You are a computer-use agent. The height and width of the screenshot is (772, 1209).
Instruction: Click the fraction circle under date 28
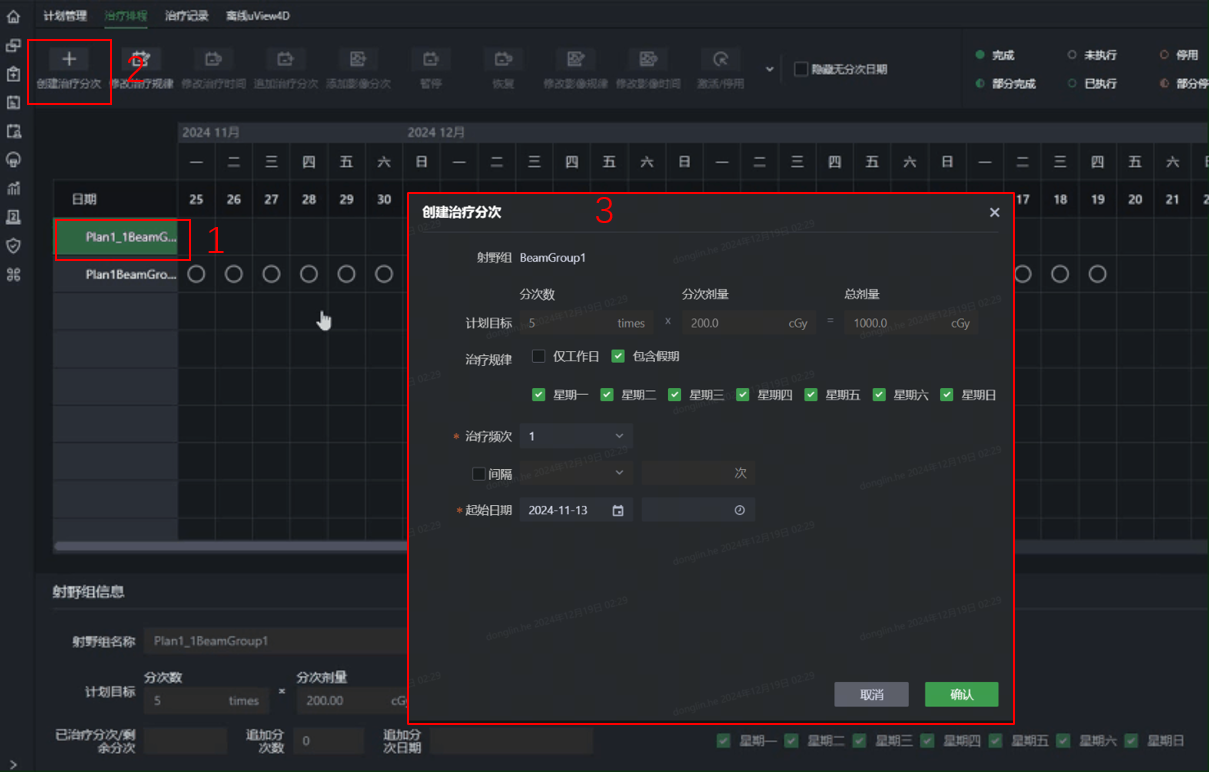(309, 274)
